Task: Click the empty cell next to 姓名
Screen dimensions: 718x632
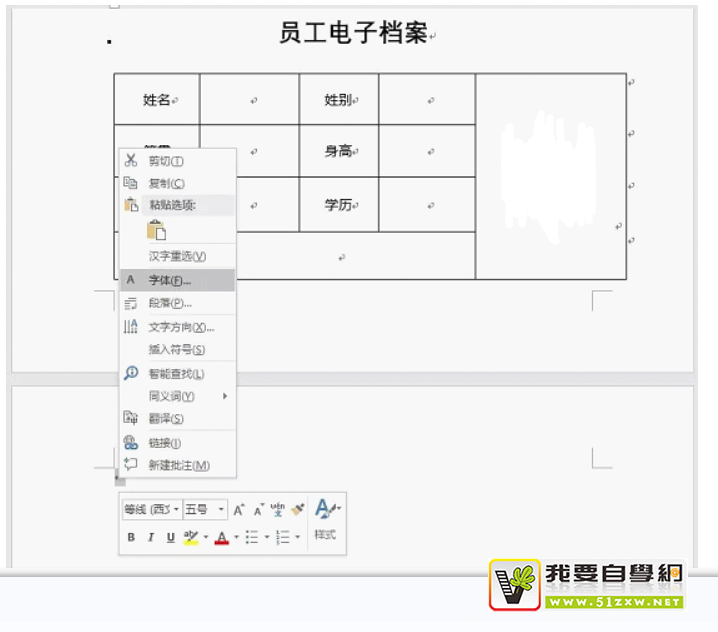Action: 249,100
